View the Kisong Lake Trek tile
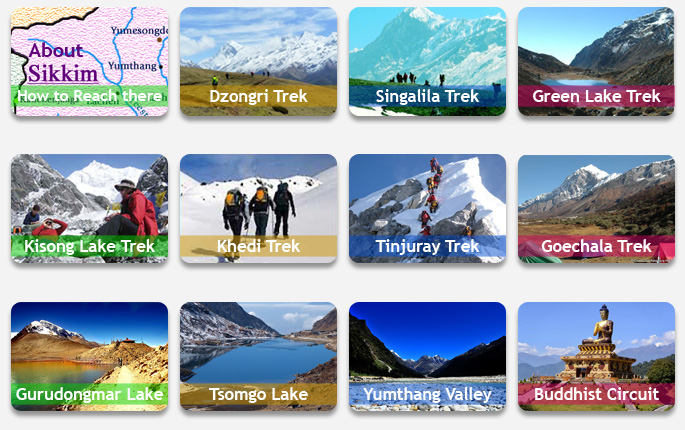The height and width of the screenshot is (430, 685). pyautogui.click(x=90, y=208)
